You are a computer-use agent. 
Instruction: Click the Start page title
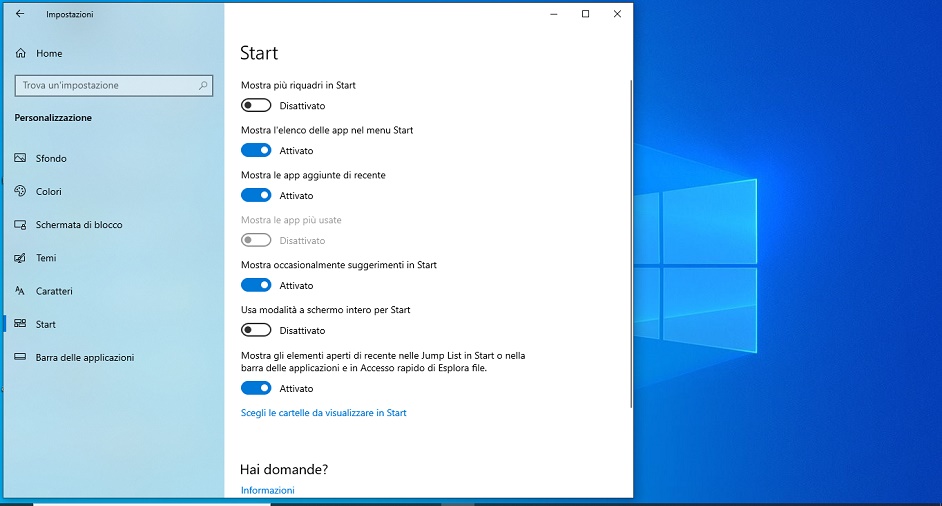pos(259,53)
